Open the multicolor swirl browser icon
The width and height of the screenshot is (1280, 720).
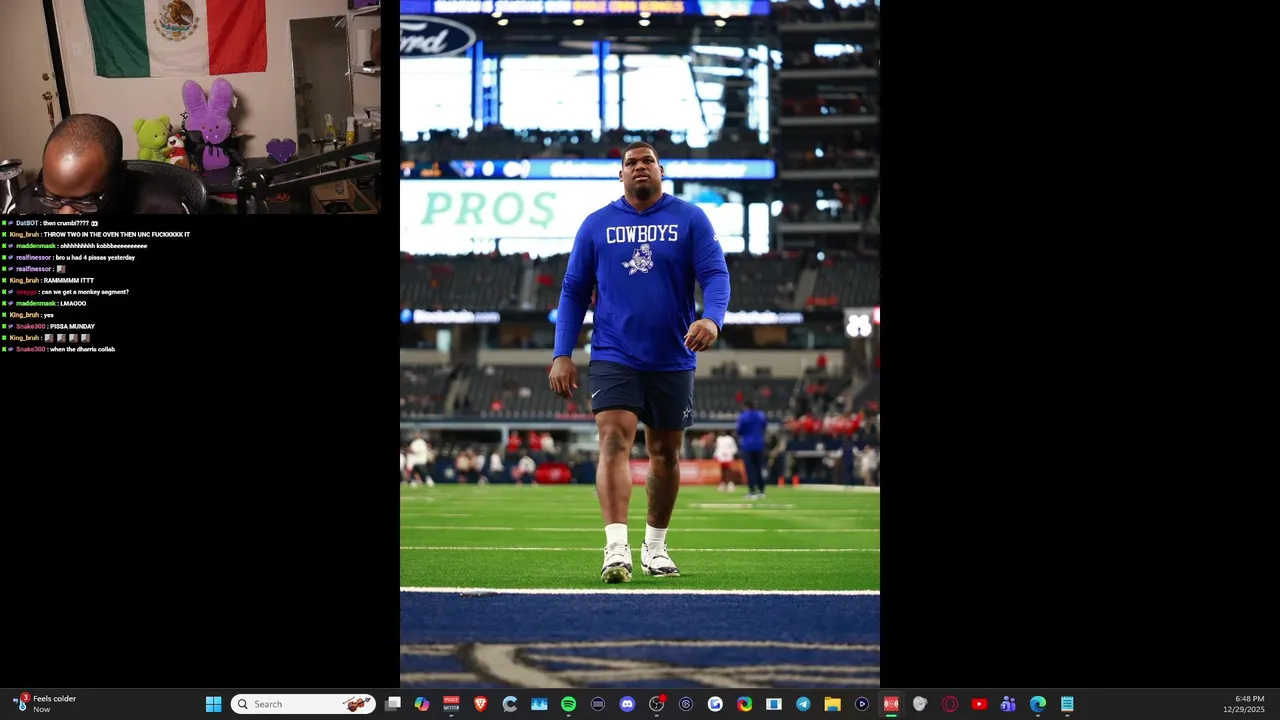(744, 704)
